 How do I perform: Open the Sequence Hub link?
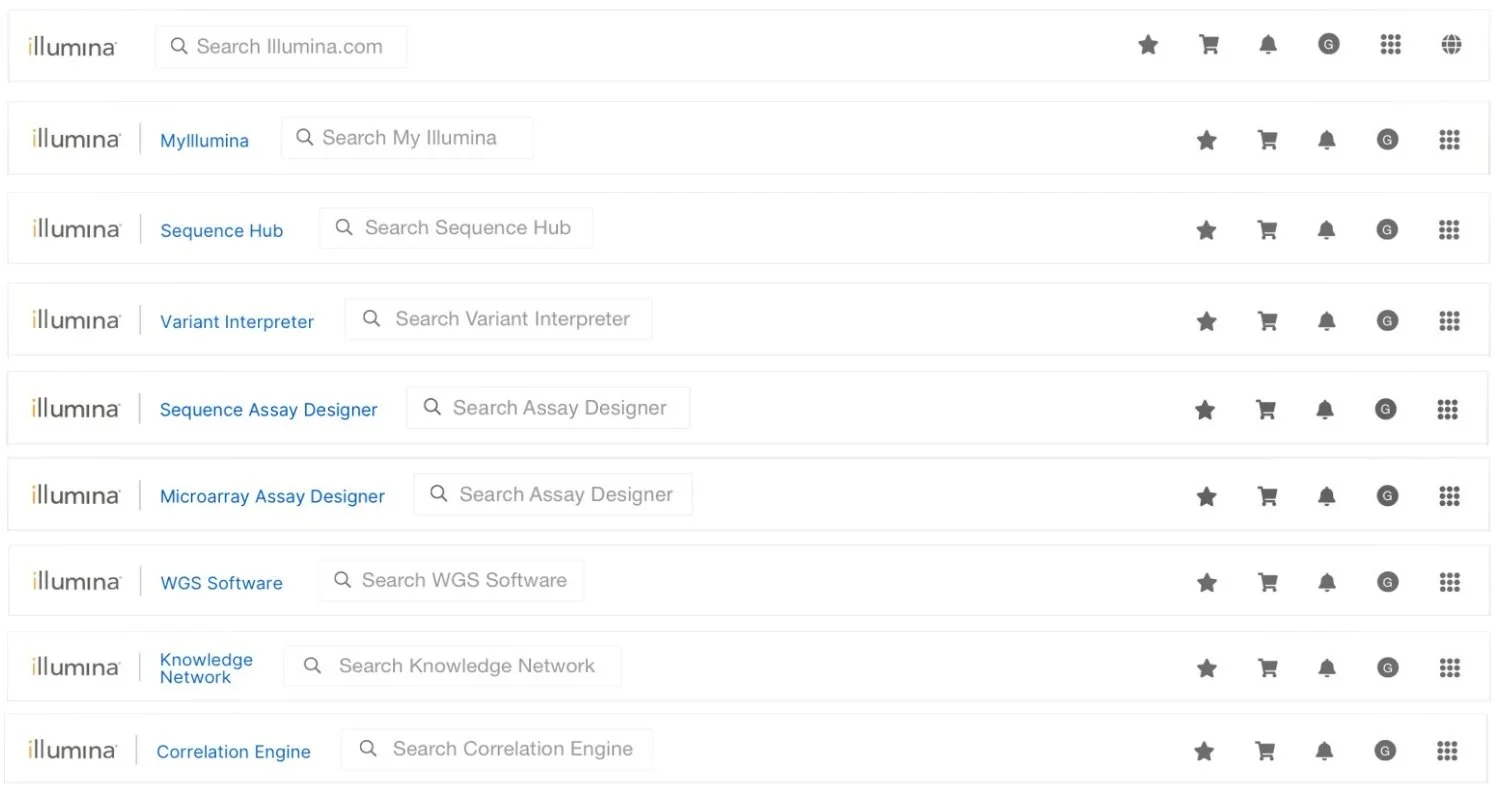tap(221, 231)
